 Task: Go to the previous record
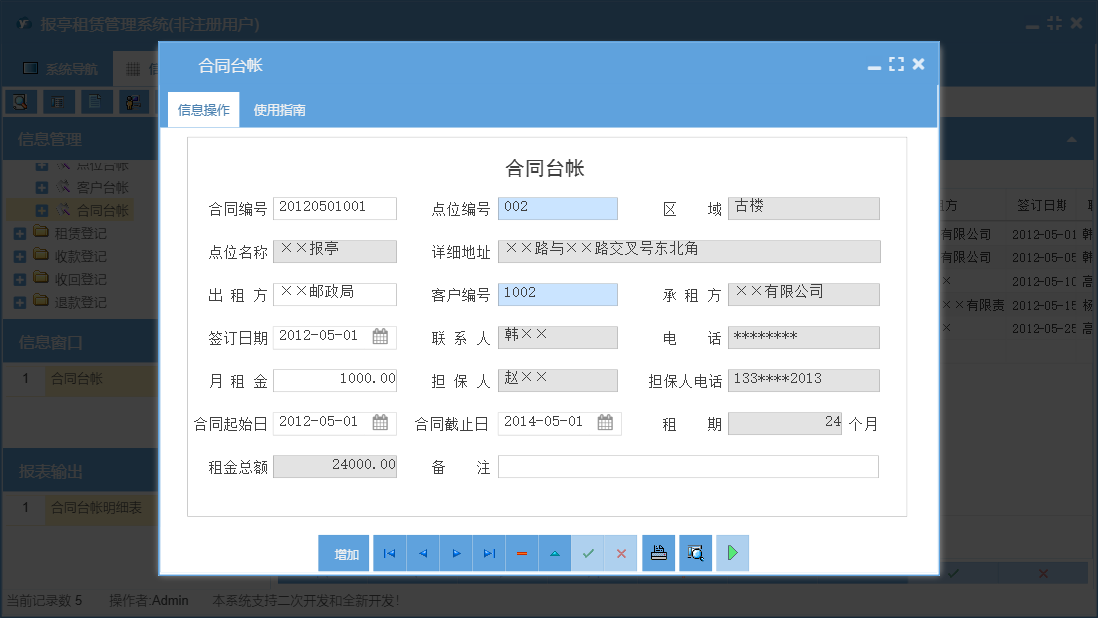pyautogui.click(x=422, y=552)
